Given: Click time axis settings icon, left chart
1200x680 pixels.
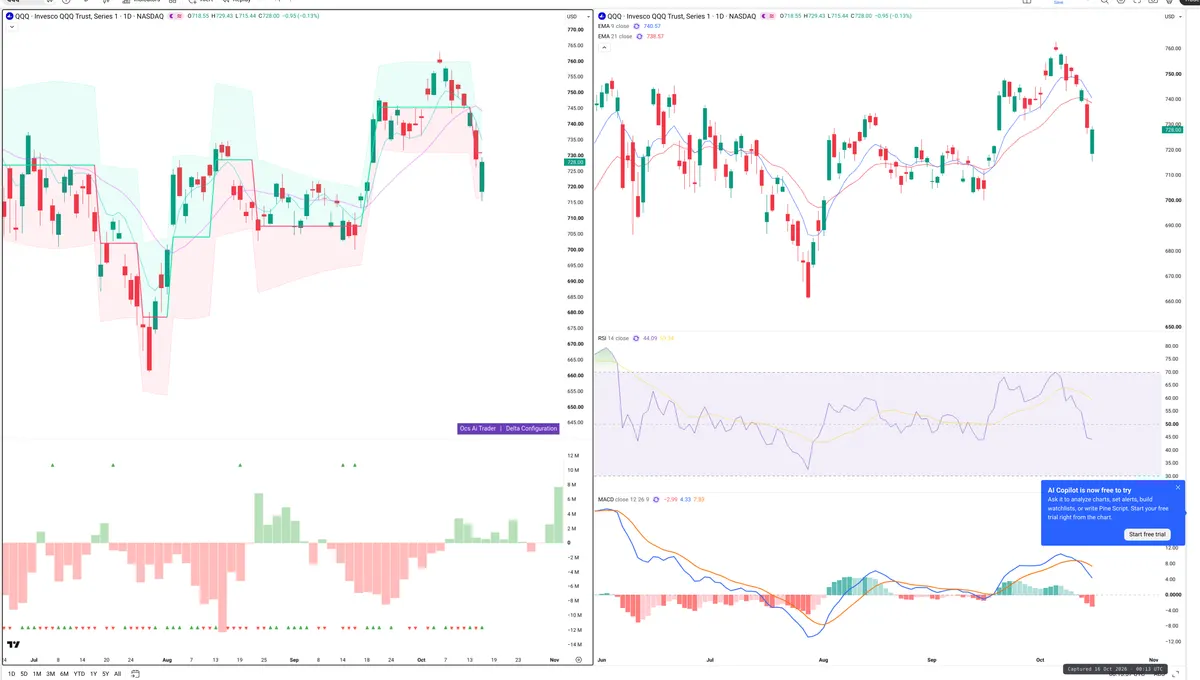Looking at the screenshot, I should (x=578, y=660).
